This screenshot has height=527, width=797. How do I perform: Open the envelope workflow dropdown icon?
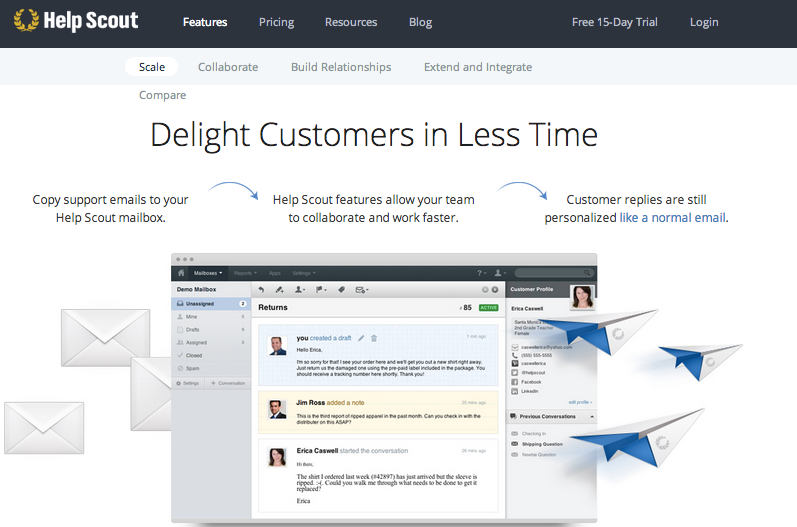point(362,290)
